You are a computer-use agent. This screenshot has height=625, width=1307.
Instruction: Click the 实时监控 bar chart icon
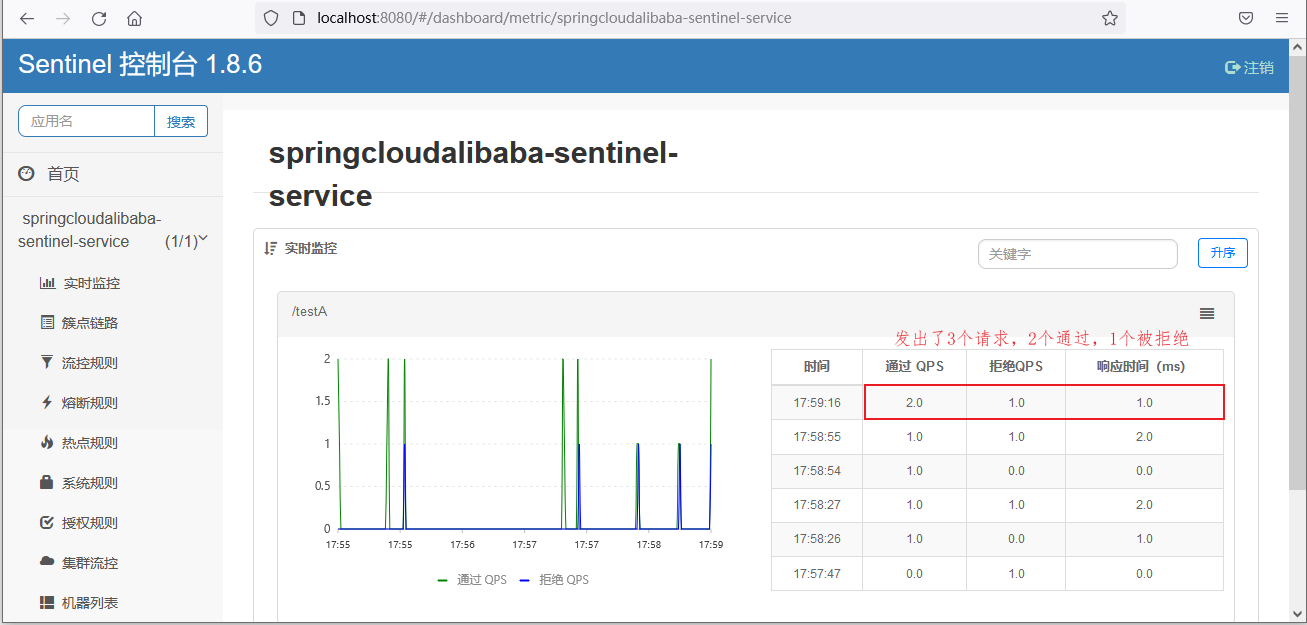pyautogui.click(x=47, y=283)
